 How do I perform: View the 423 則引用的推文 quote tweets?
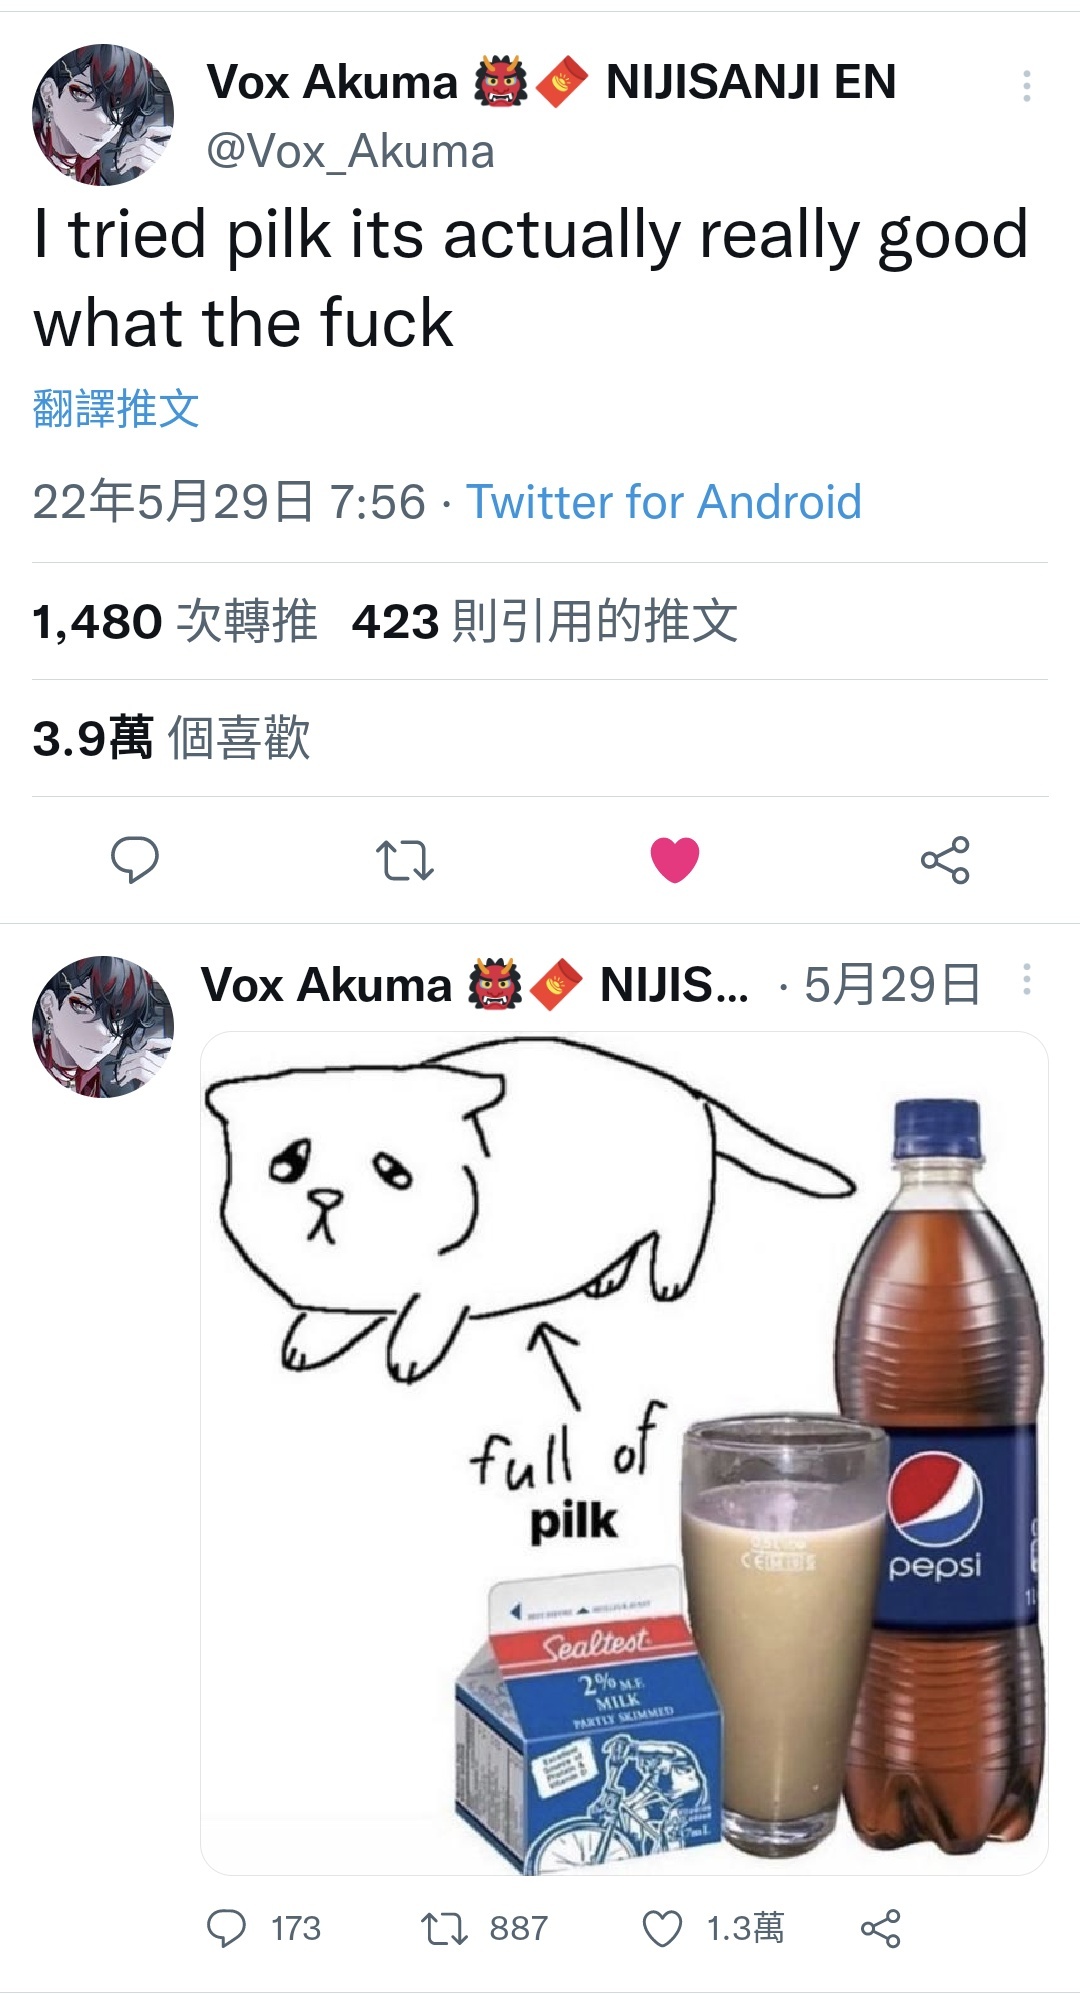coord(545,621)
